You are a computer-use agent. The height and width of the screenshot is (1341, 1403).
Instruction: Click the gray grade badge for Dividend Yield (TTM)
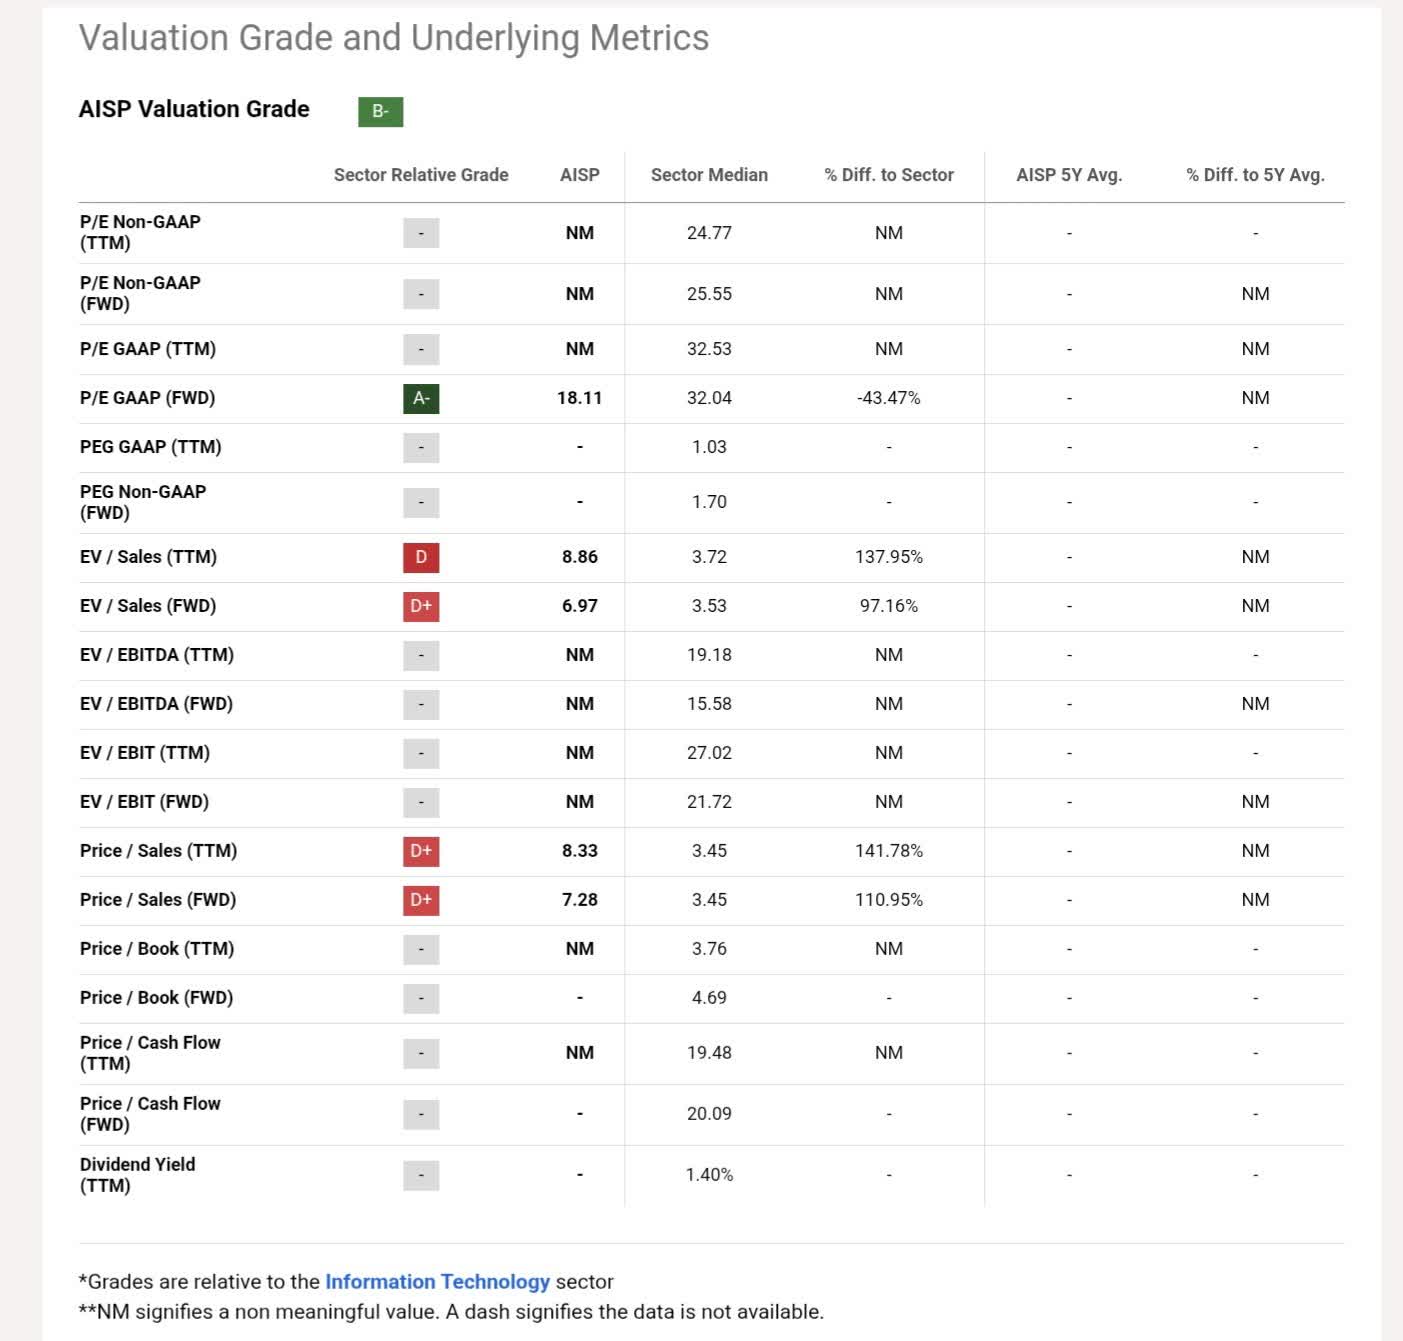coord(421,1175)
